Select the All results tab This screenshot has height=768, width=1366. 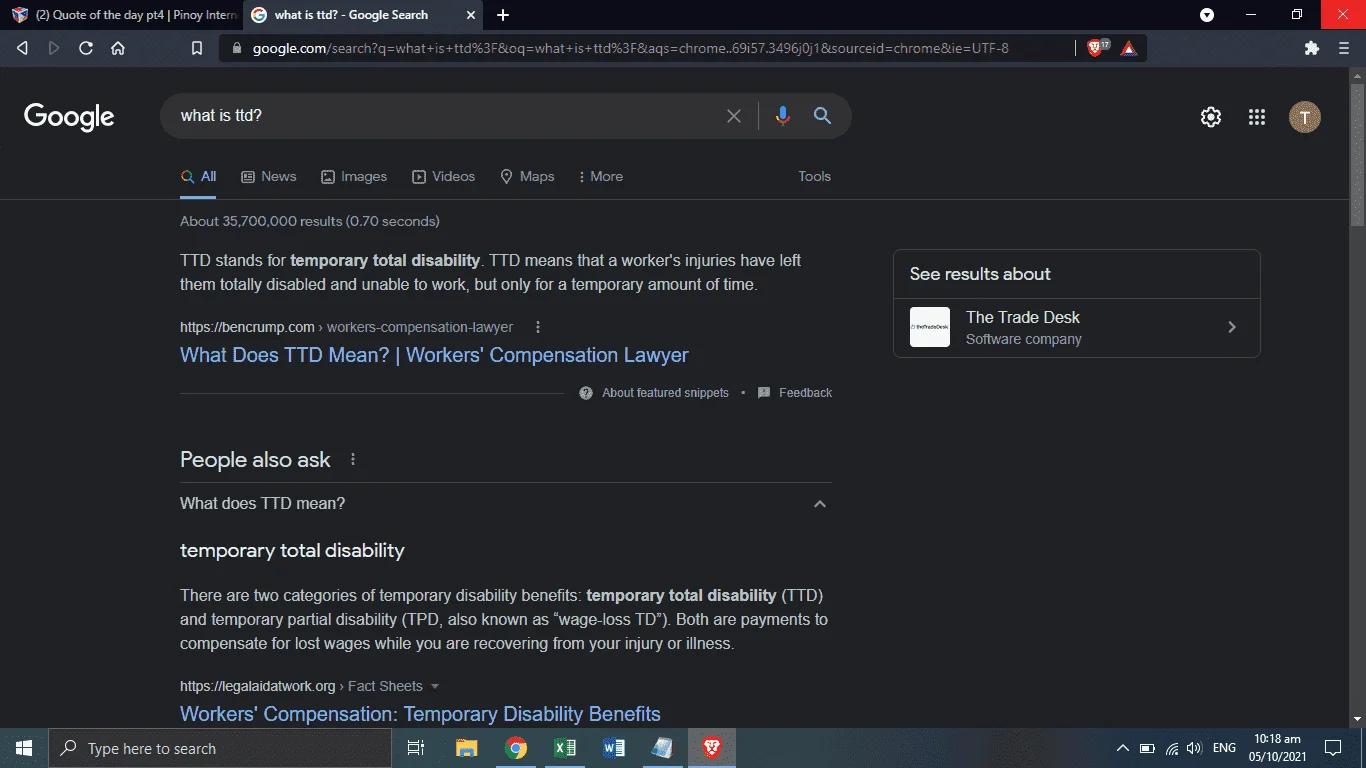[x=198, y=176]
